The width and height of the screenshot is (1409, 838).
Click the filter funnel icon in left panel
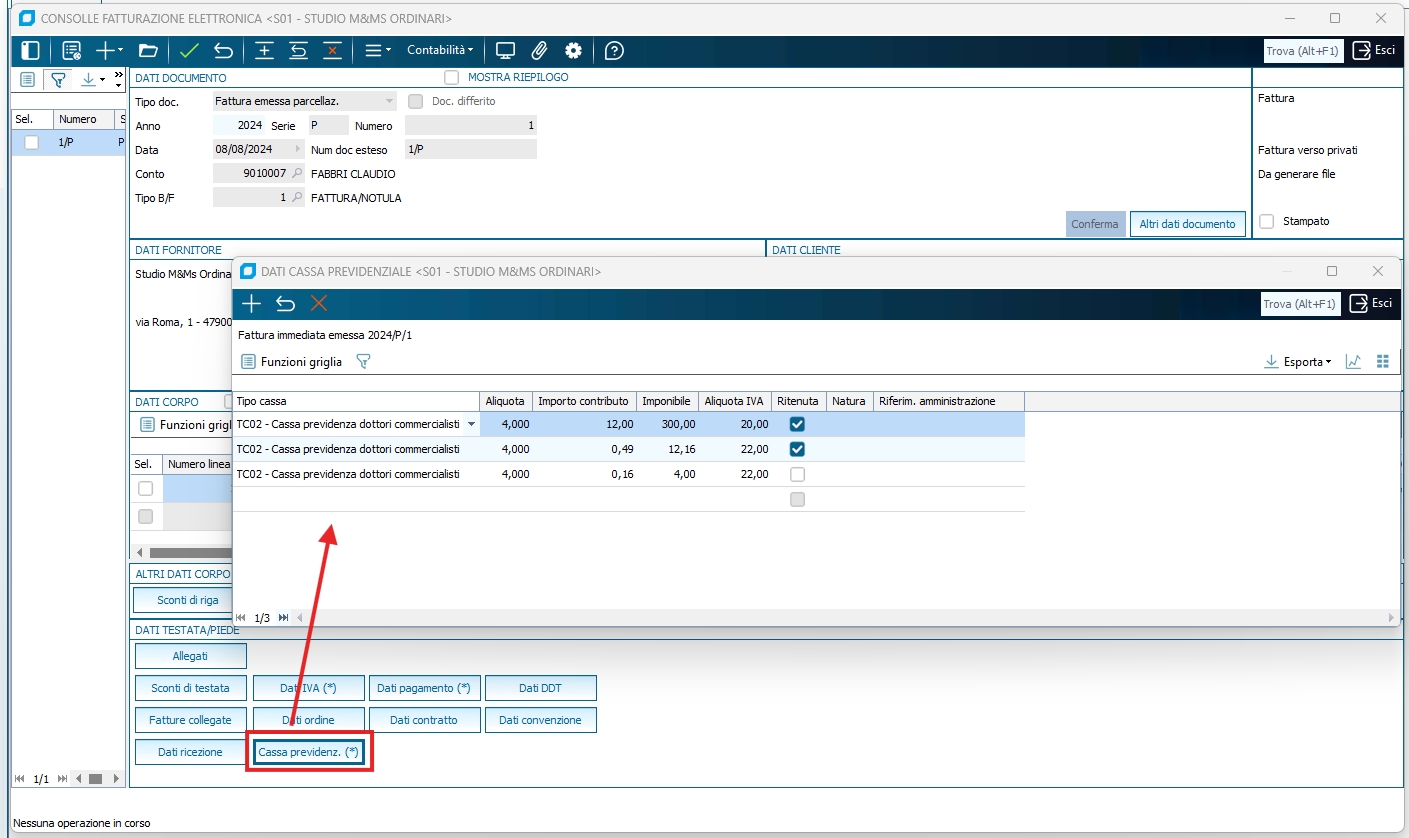click(x=58, y=79)
